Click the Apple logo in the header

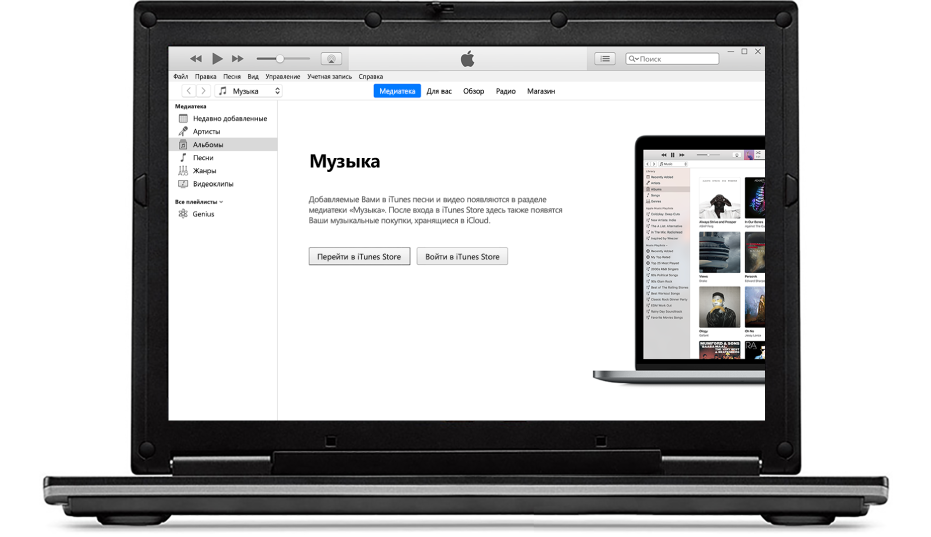coord(467,59)
